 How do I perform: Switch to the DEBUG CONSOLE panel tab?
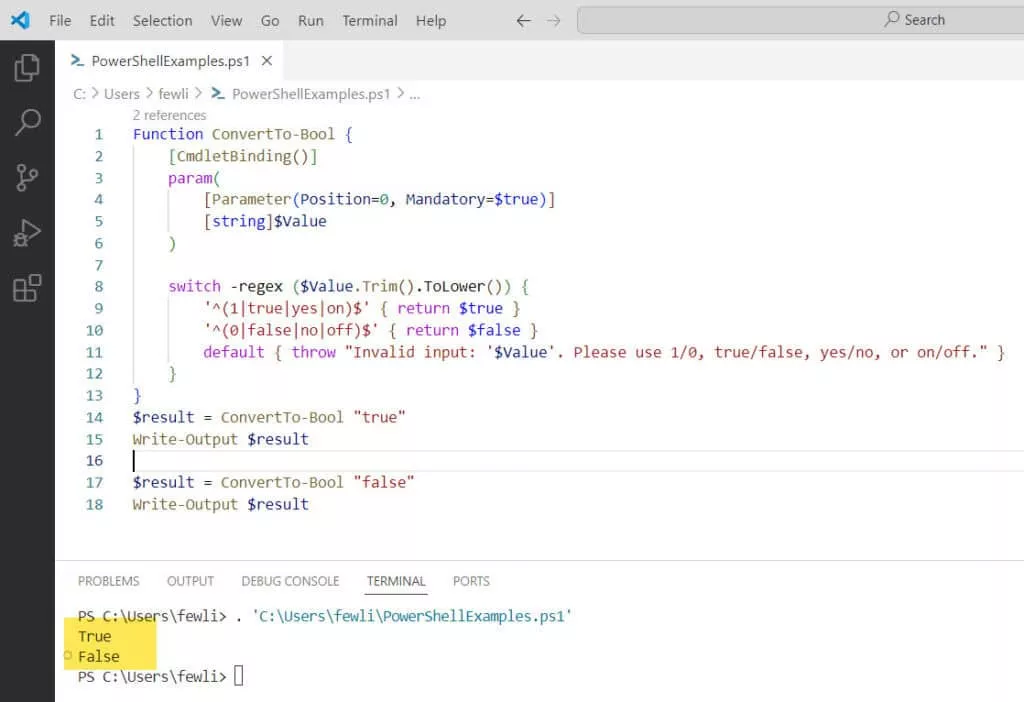click(x=290, y=581)
